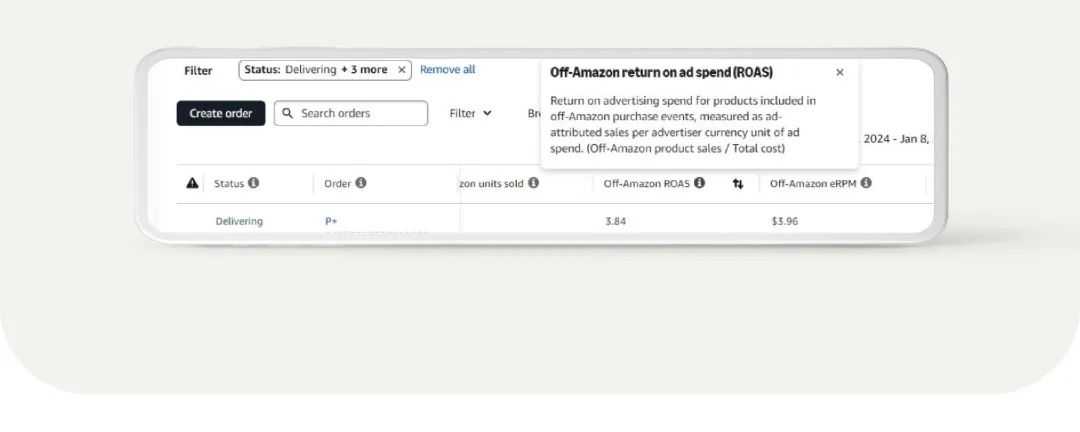The height and width of the screenshot is (432, 1080).
Task: Select the Status: Delivering + 3 more chip
Action: 316,70
